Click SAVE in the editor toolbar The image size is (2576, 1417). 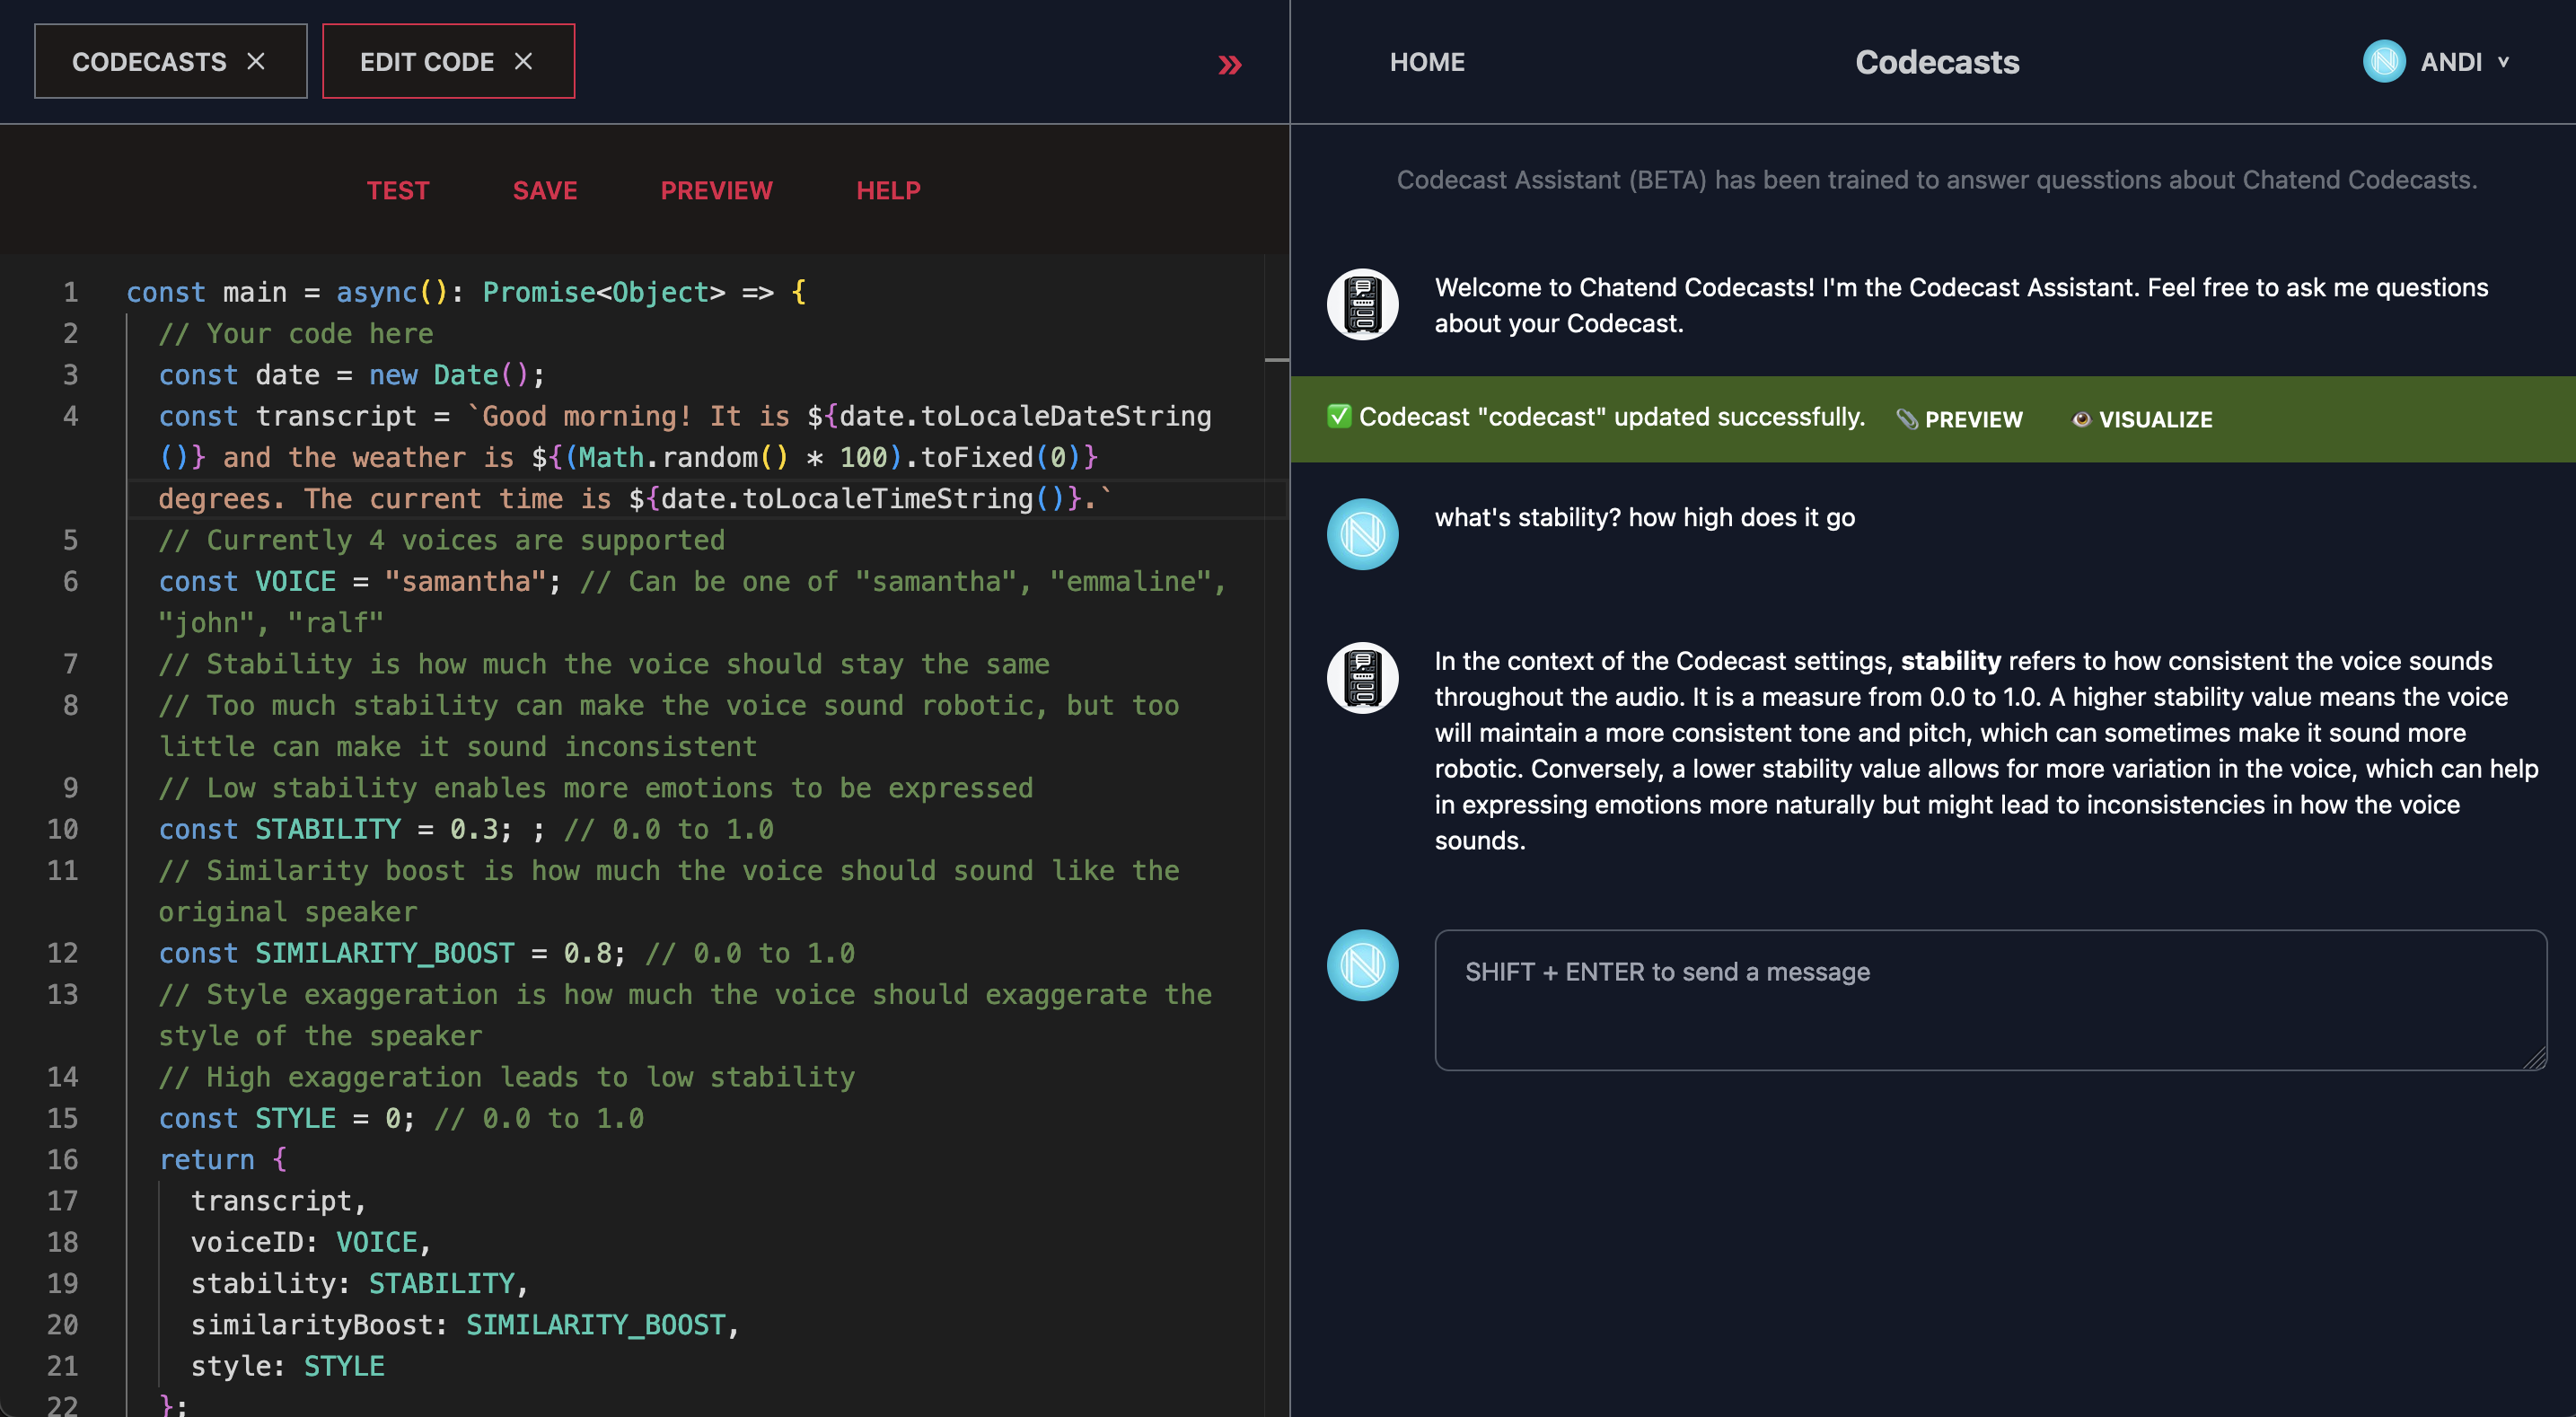coord(545,190)
